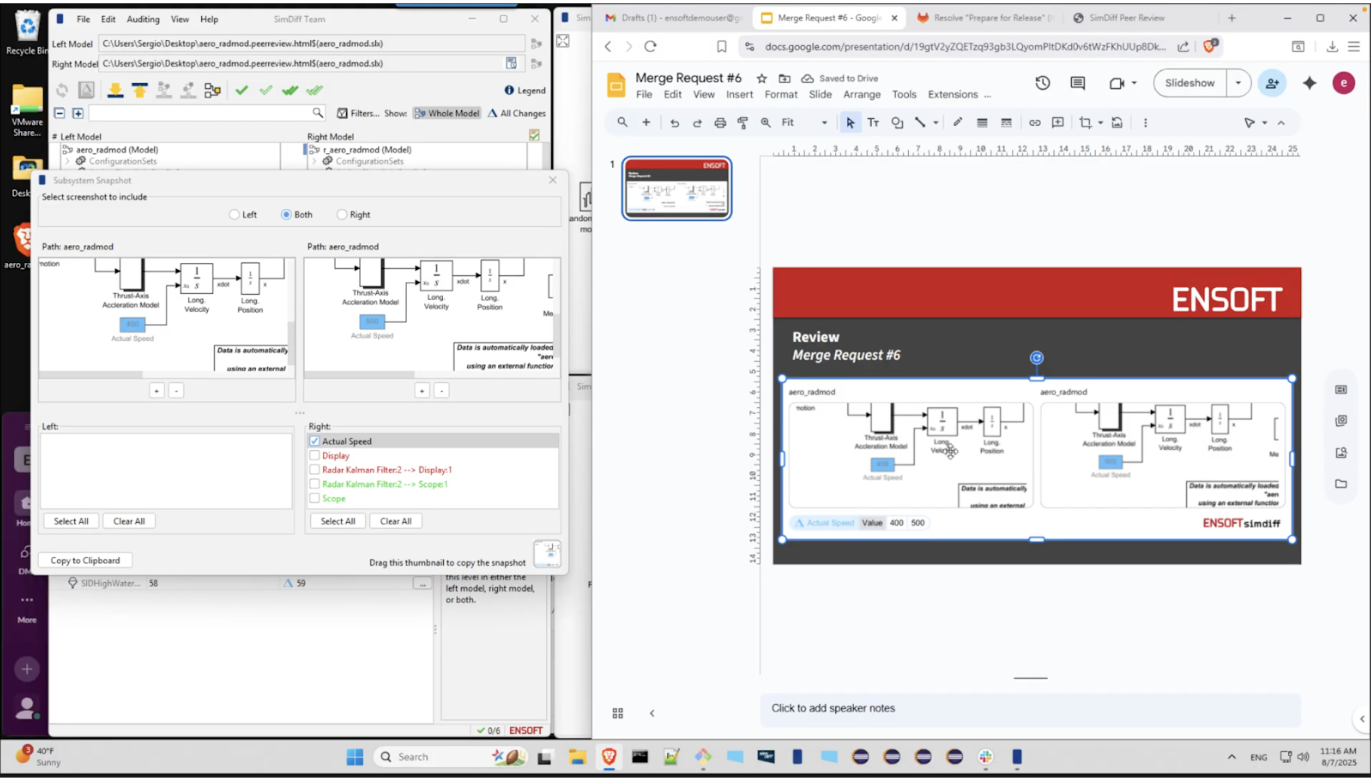Expand ConfigurationSets in Right Model tree
Image resolution: width=1372 pixels, height=778 pixels.
pyautogui.click(x=314, y=161)
